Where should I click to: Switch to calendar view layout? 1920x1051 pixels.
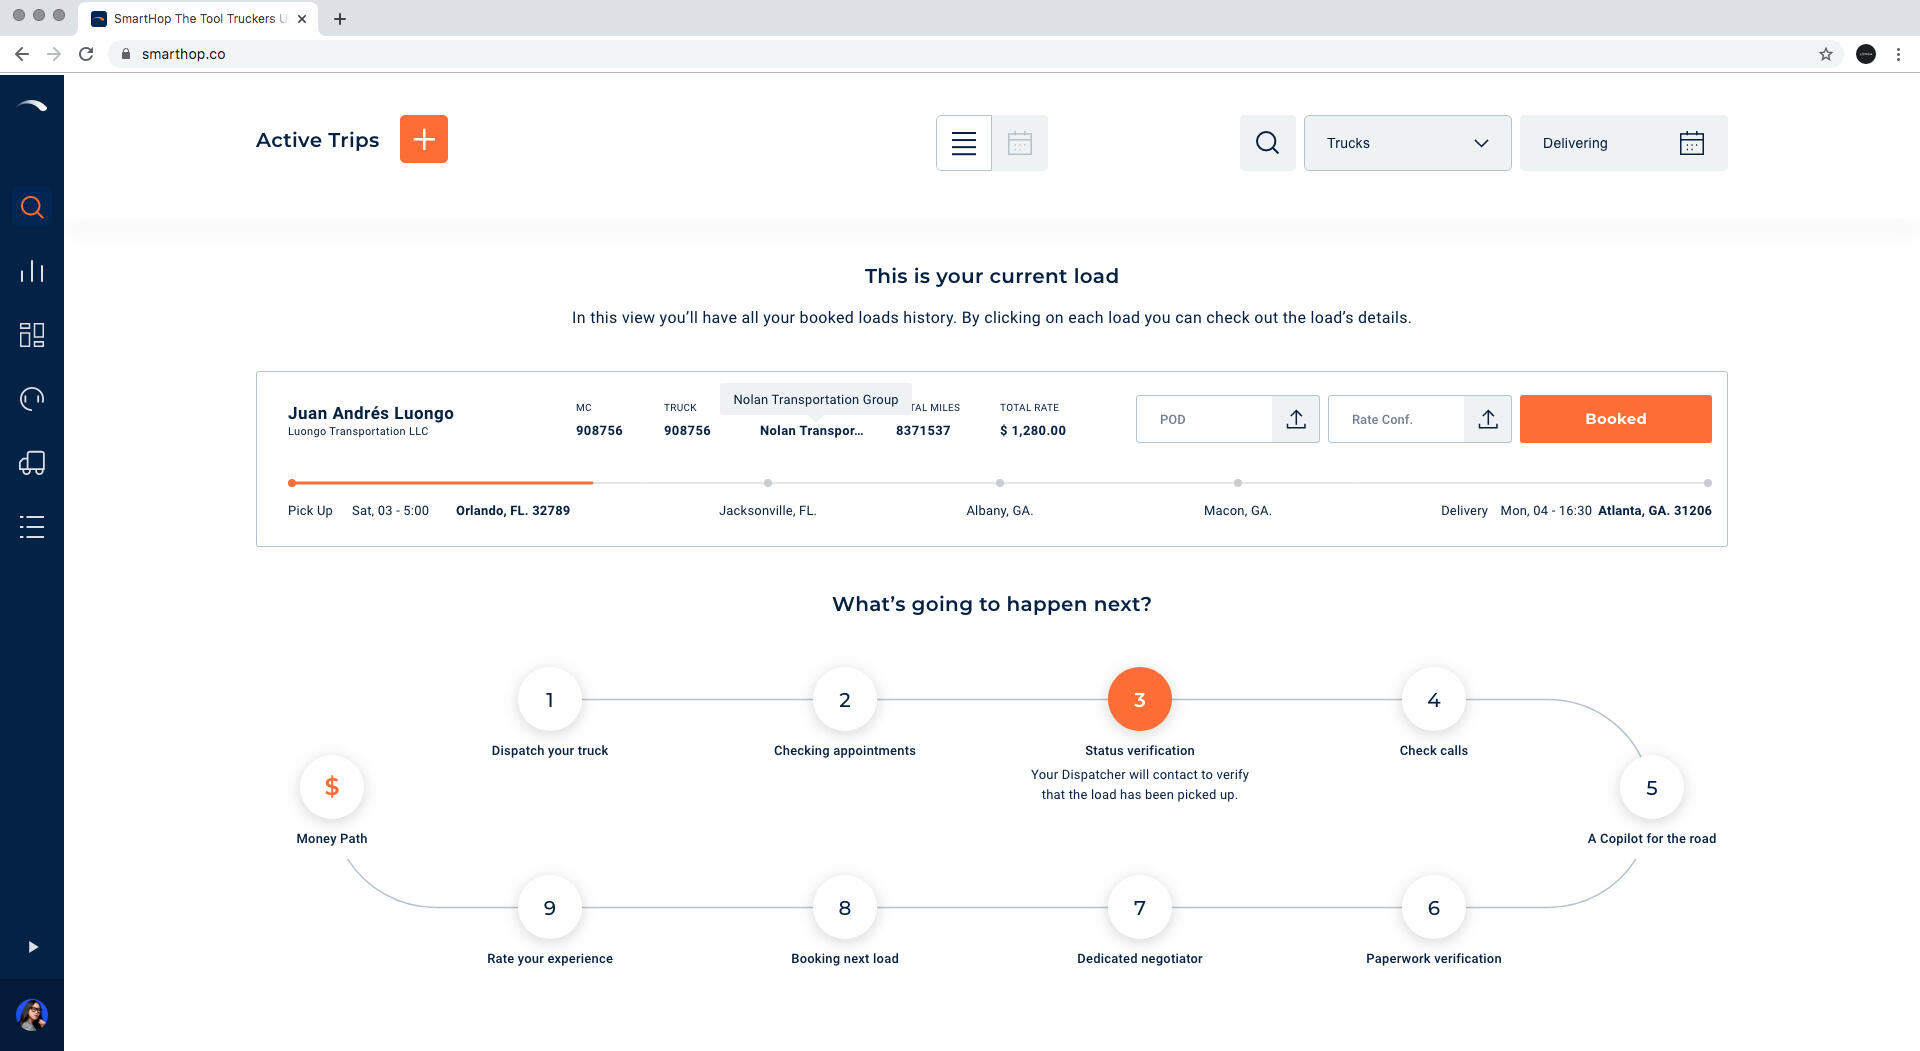[1019, 143]
